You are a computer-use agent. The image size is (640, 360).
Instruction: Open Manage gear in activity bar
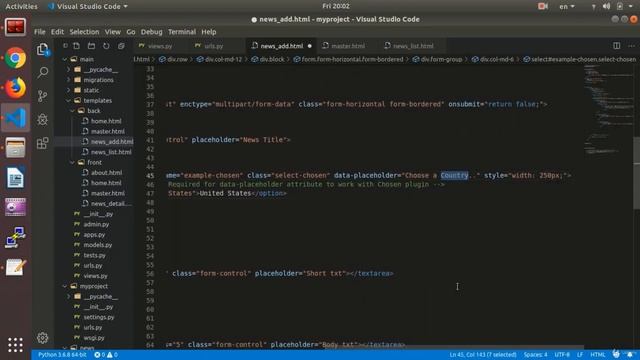click(42, 338)
